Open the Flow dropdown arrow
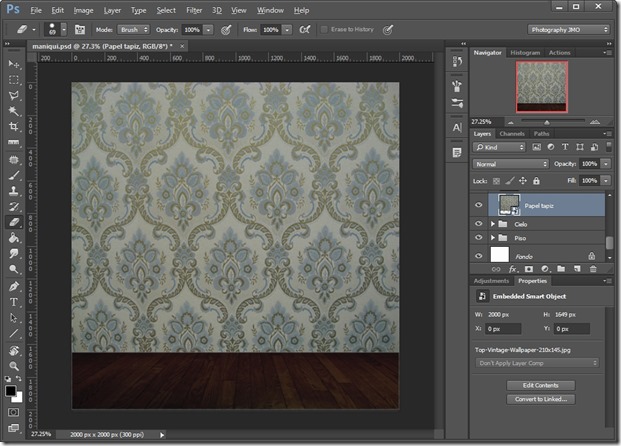Screen dimensions: 621x446 [x=288, y=30]
